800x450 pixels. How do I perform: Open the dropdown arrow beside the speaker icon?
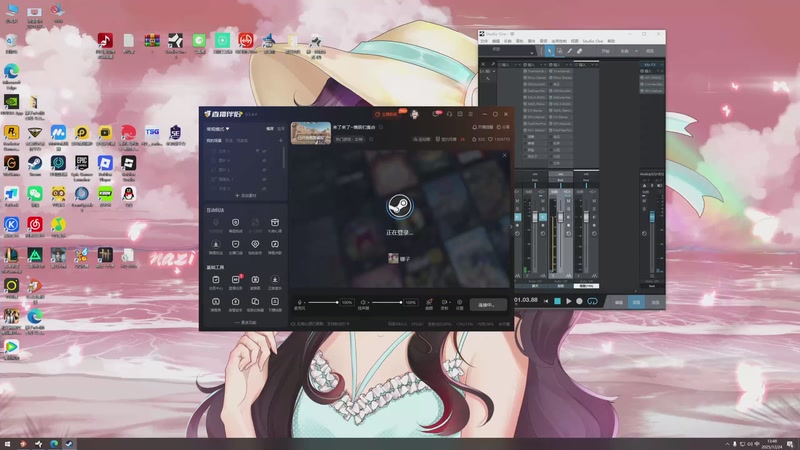[368, 303]
